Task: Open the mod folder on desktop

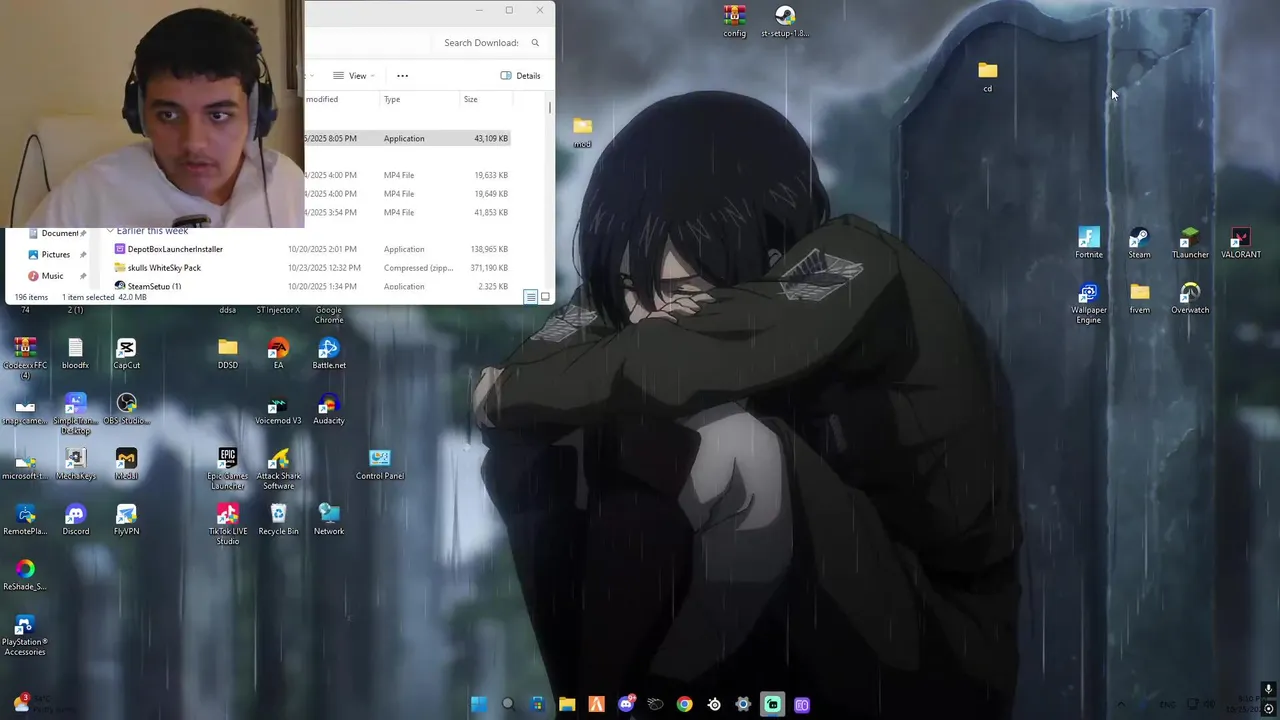Action: pyautogui.click(x=582, y=133)
